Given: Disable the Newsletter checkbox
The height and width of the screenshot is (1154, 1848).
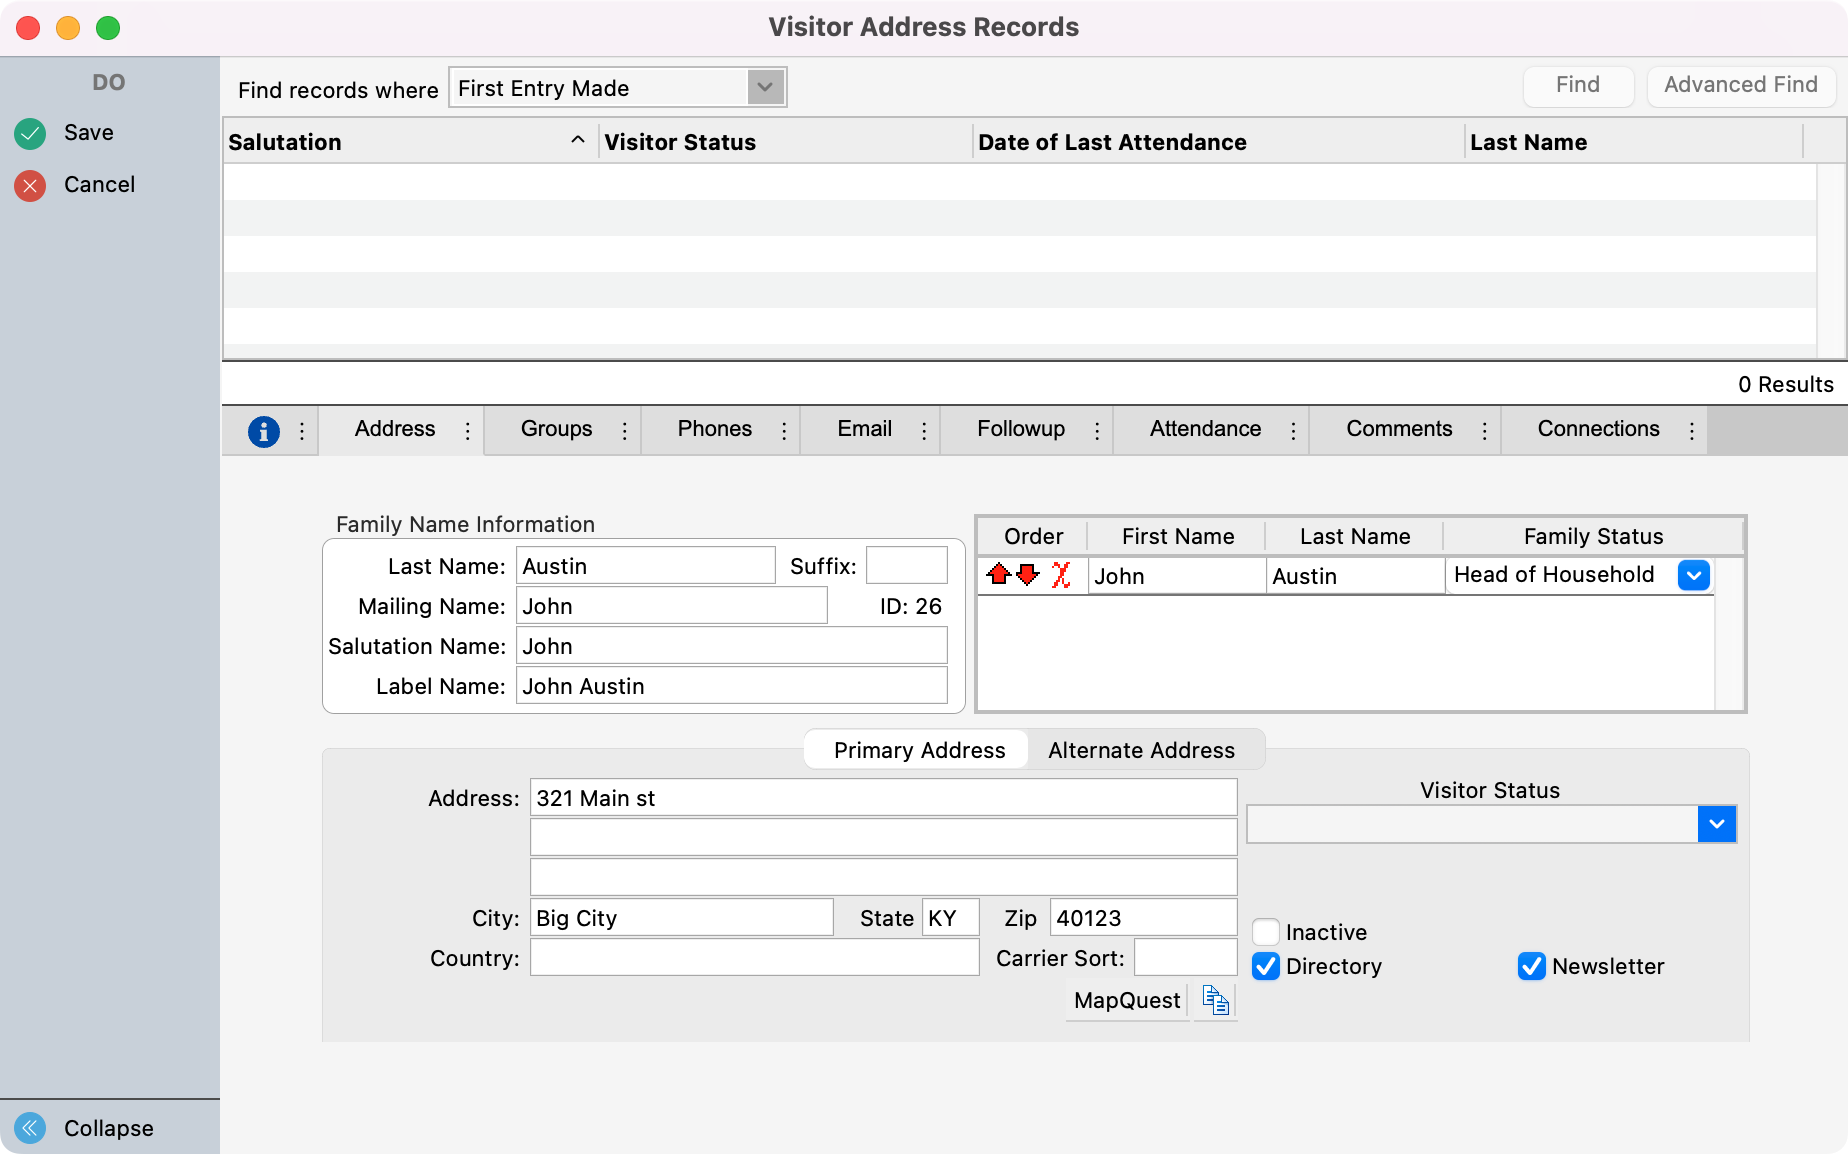Looking at the screenshot, I should pyautogui.click(x=1531, y=966).
